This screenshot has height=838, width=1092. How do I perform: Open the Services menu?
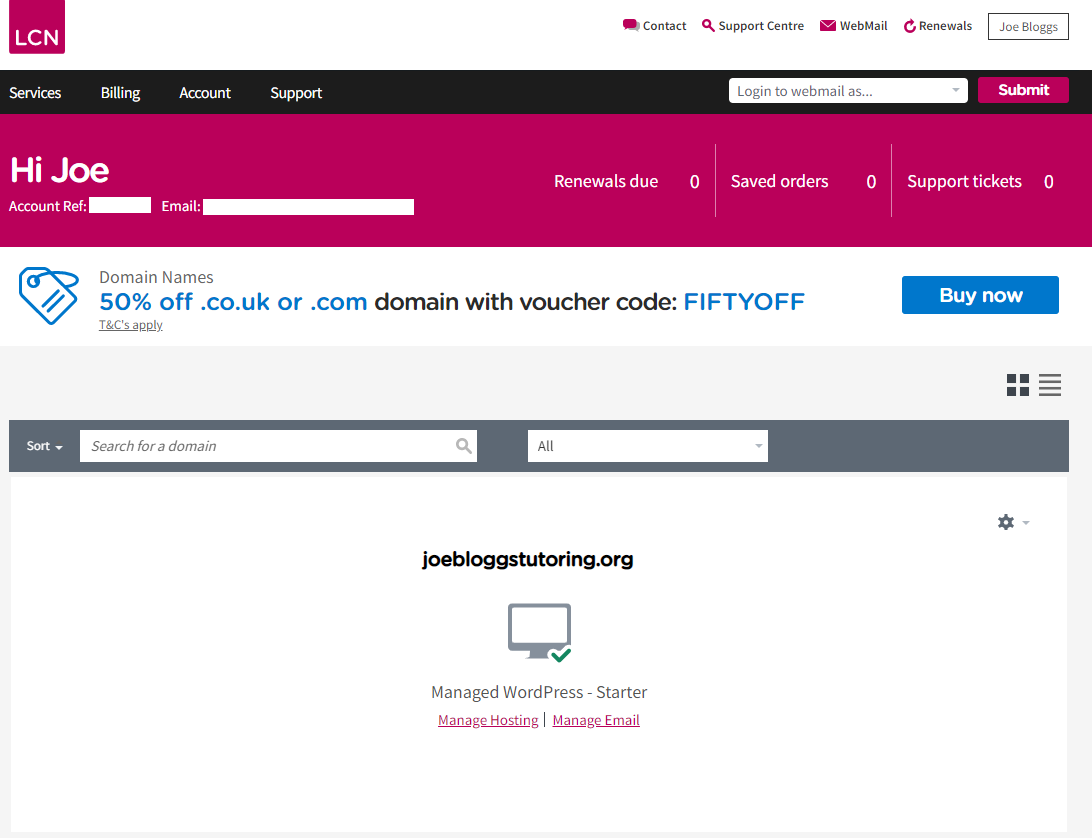point(35,92)
